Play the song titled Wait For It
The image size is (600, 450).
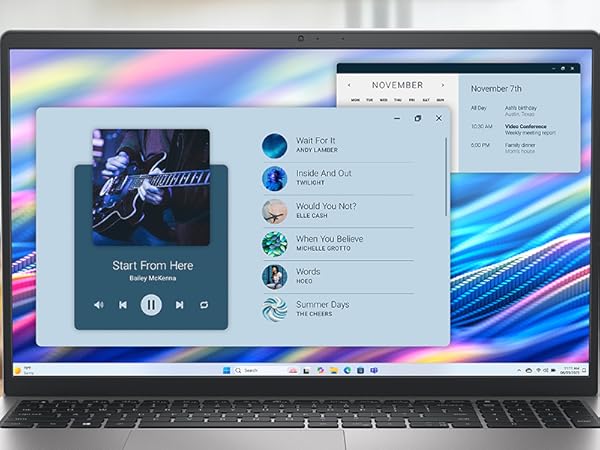point(316,140)
